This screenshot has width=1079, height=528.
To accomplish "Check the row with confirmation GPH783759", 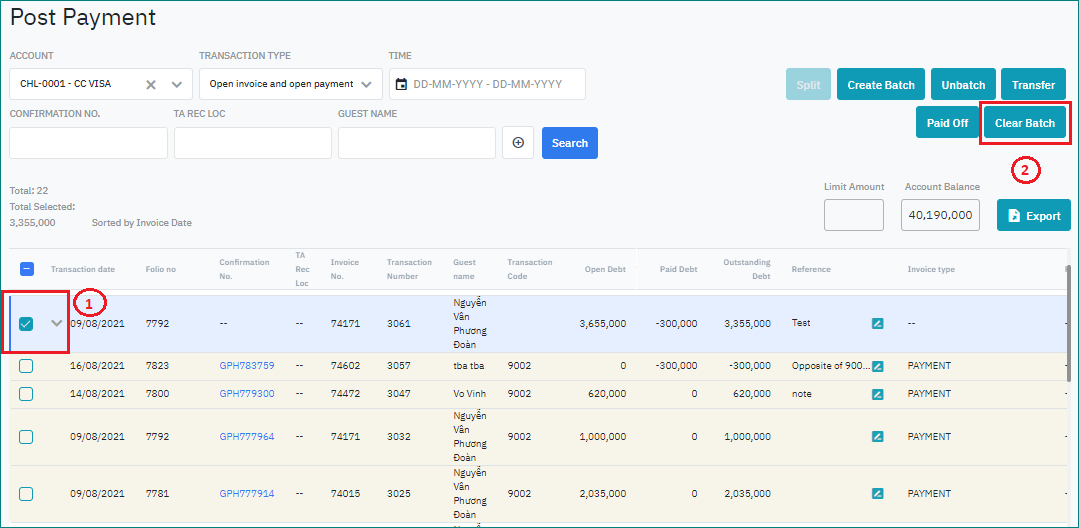I will (26, 366).
